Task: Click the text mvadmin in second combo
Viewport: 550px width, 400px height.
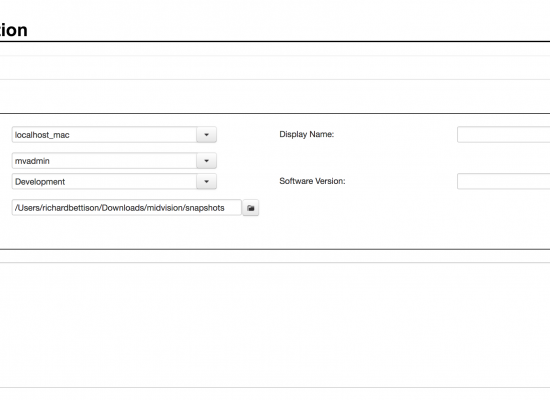Action: click(x=32, y=161)
